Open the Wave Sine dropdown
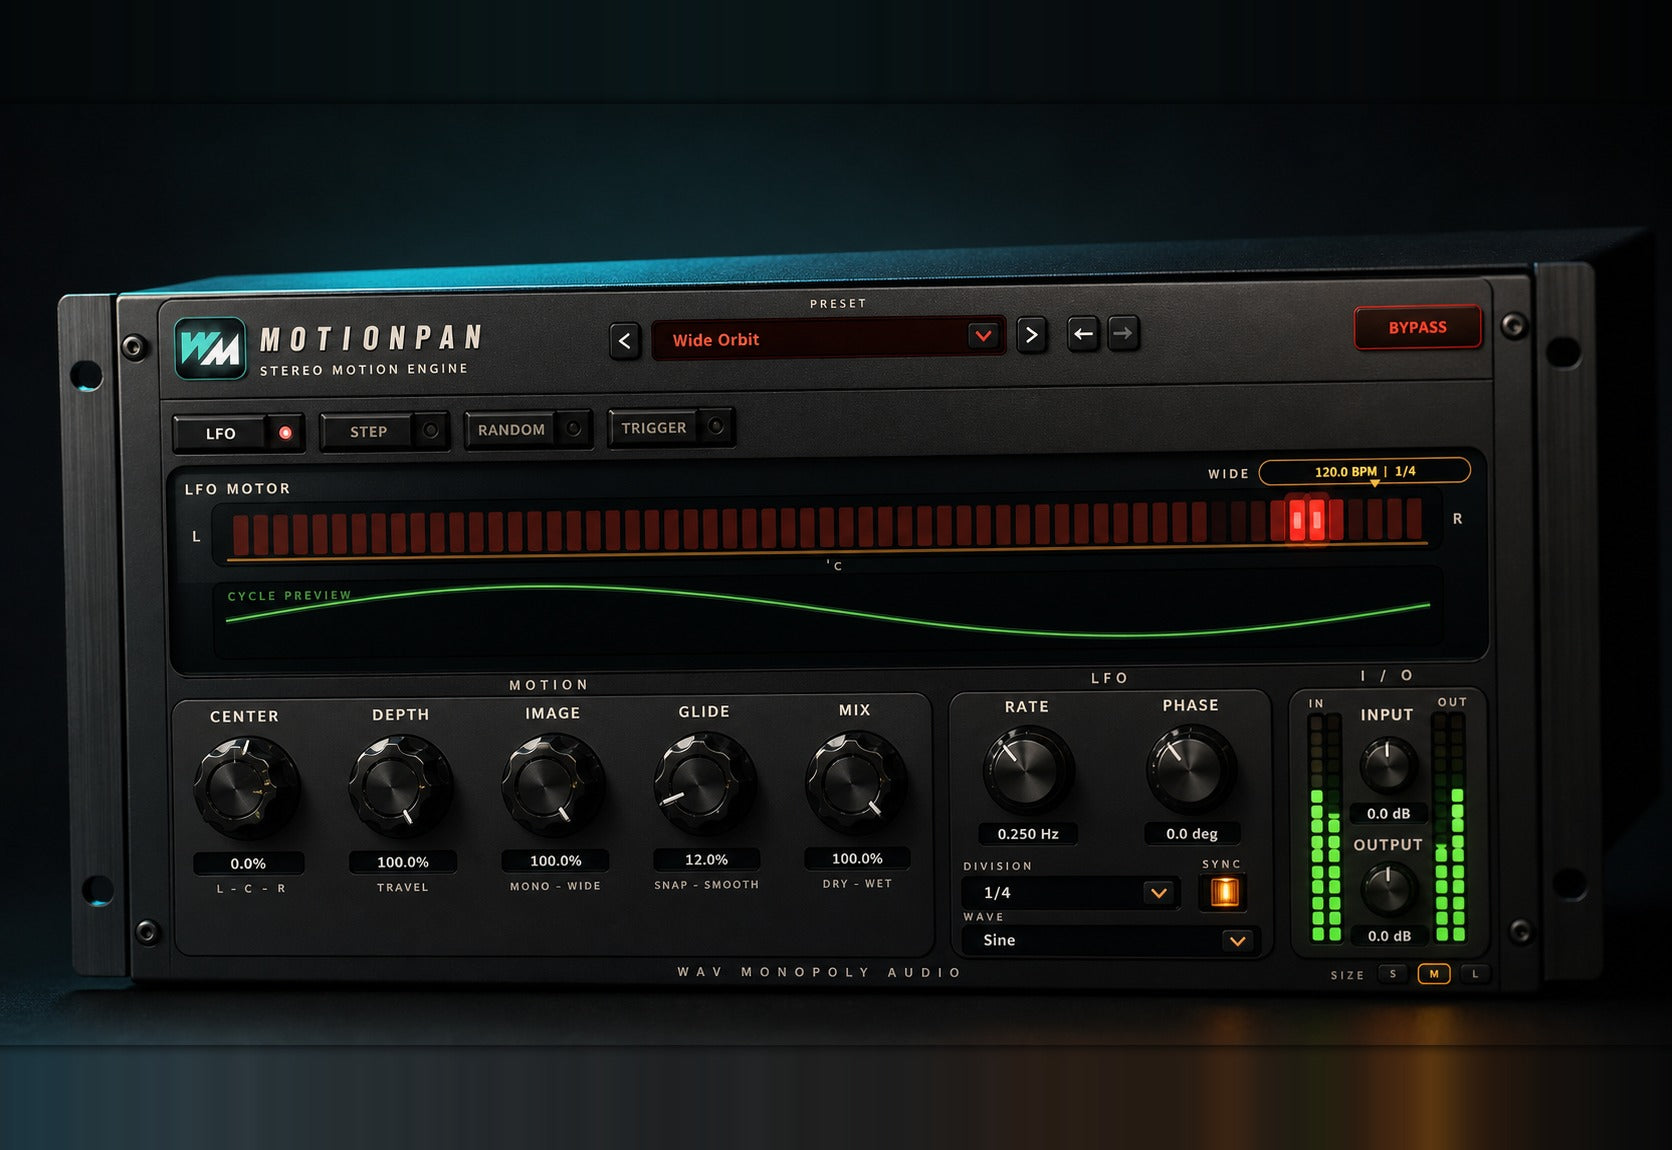Image resolution: width=1672 pixels, height=1150 pixels. point(1110,940)
